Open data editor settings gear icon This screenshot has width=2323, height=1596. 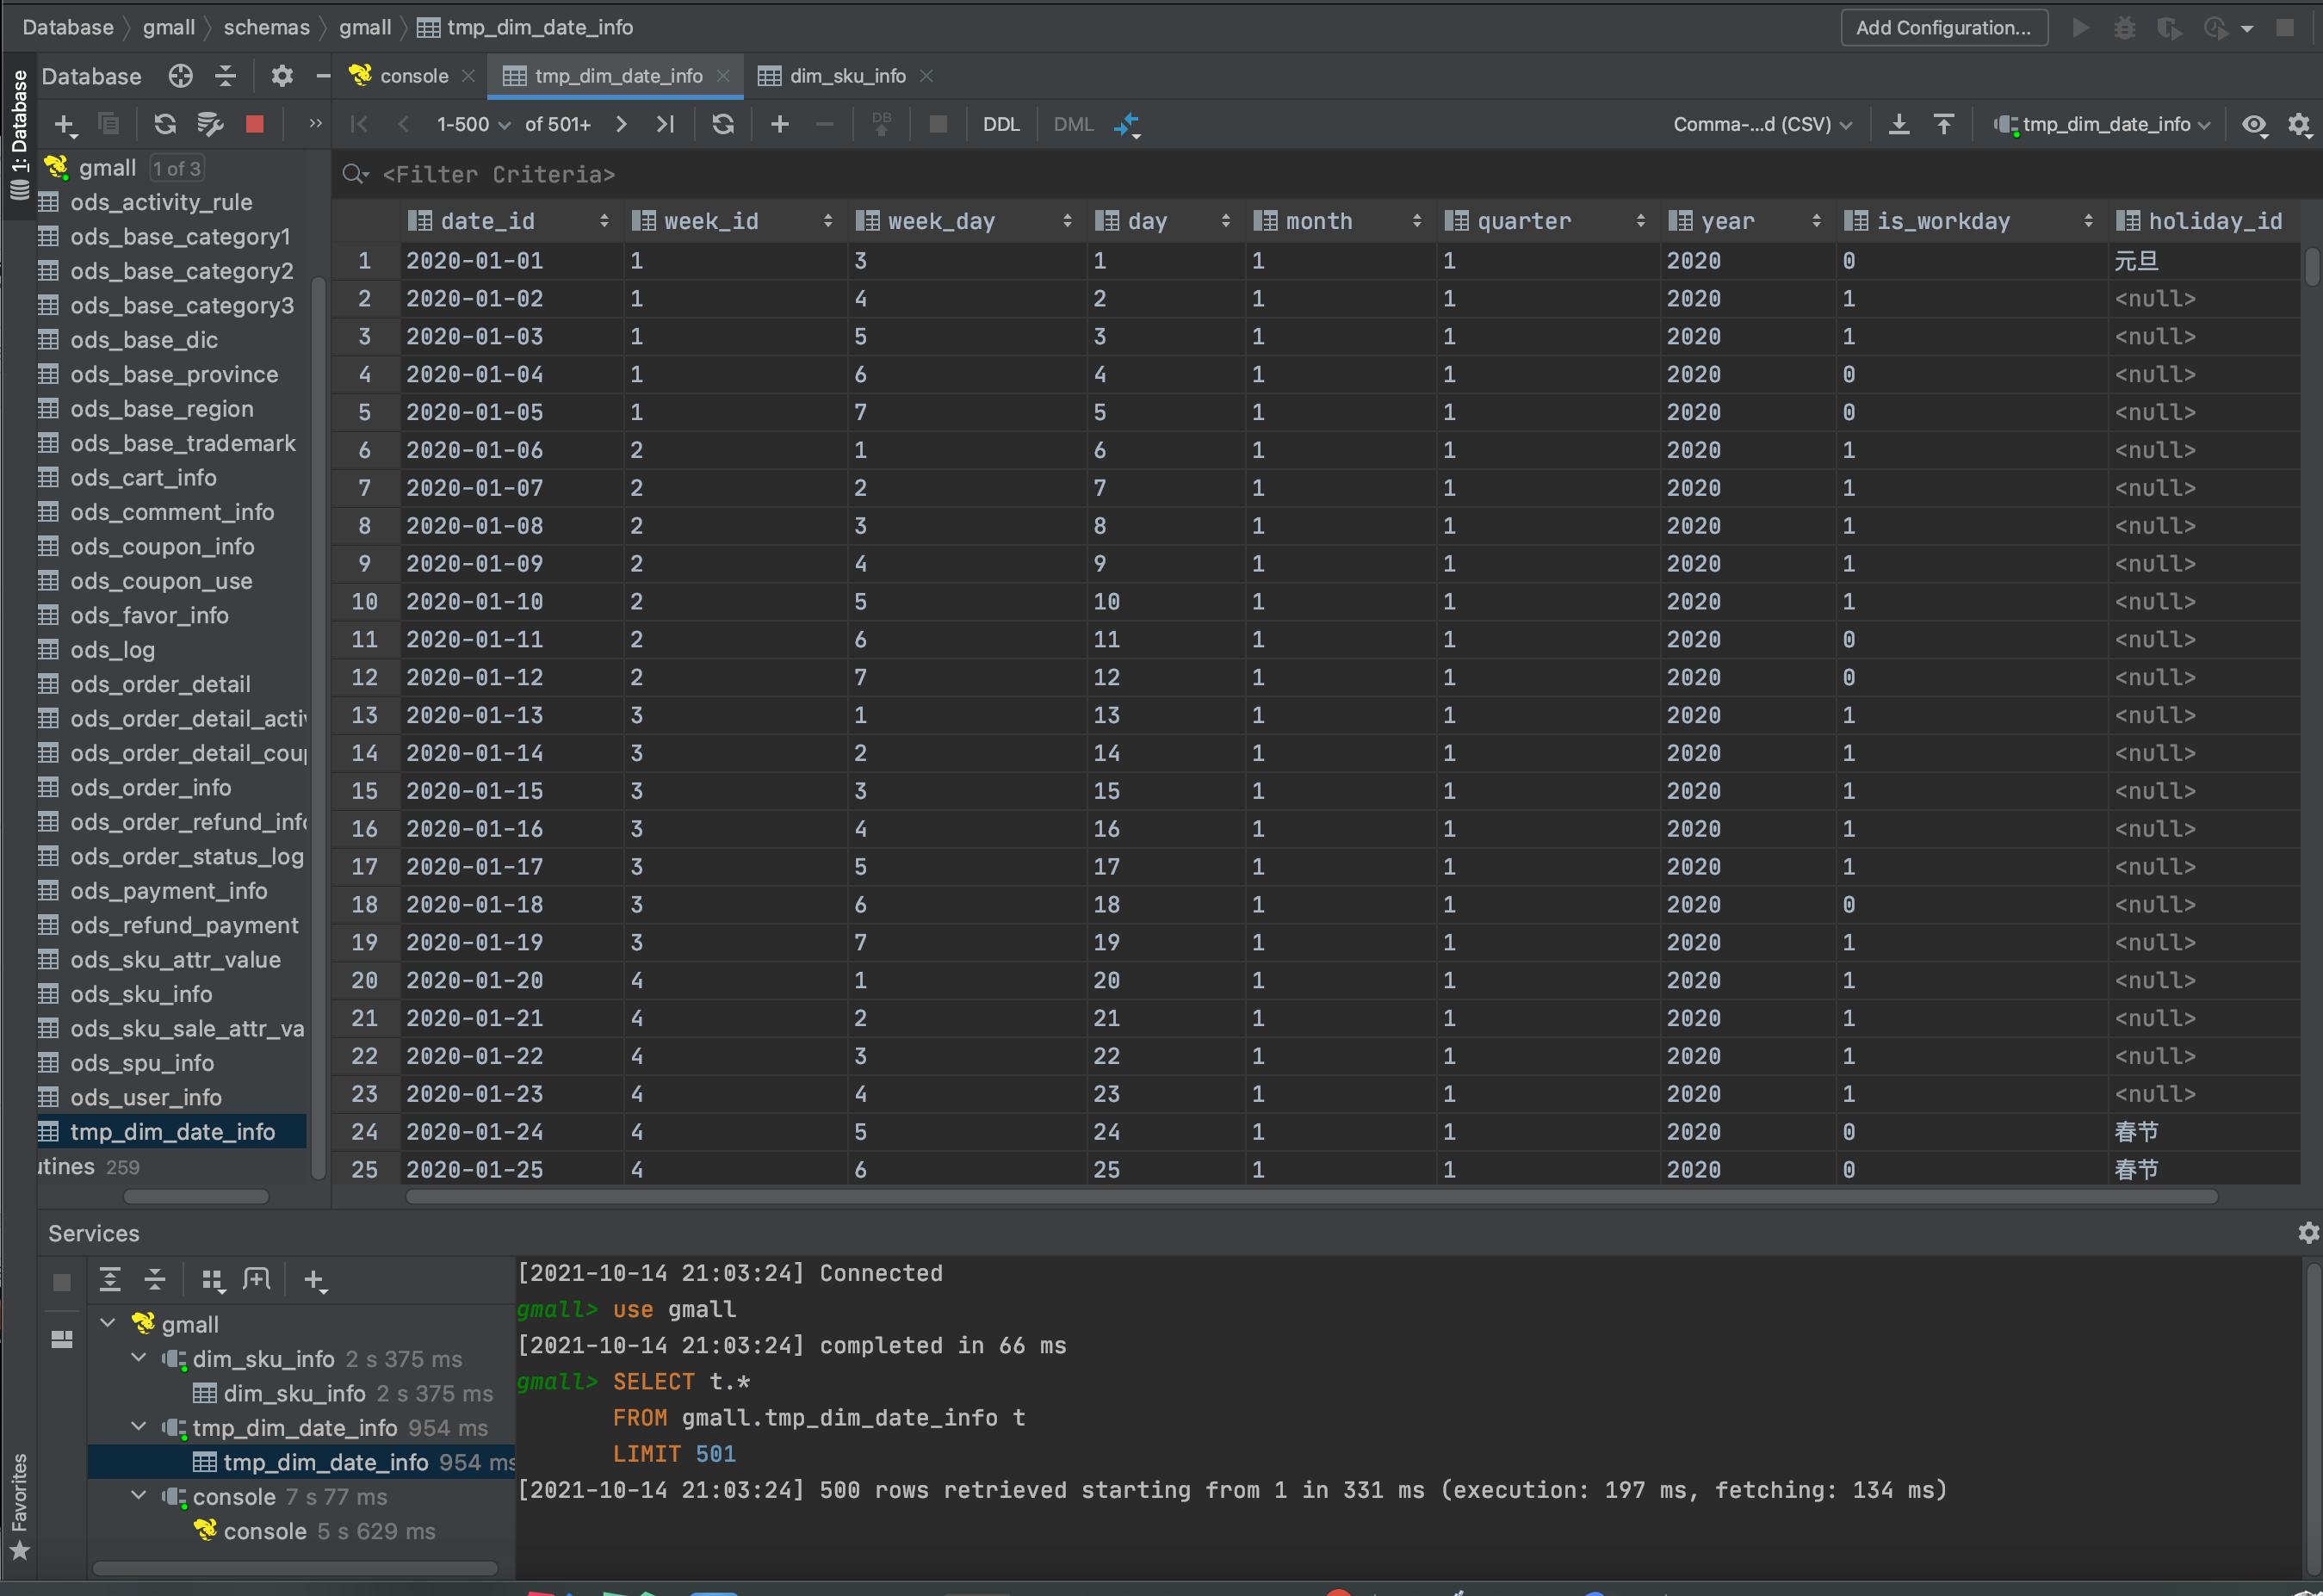tap(2299, 124)
